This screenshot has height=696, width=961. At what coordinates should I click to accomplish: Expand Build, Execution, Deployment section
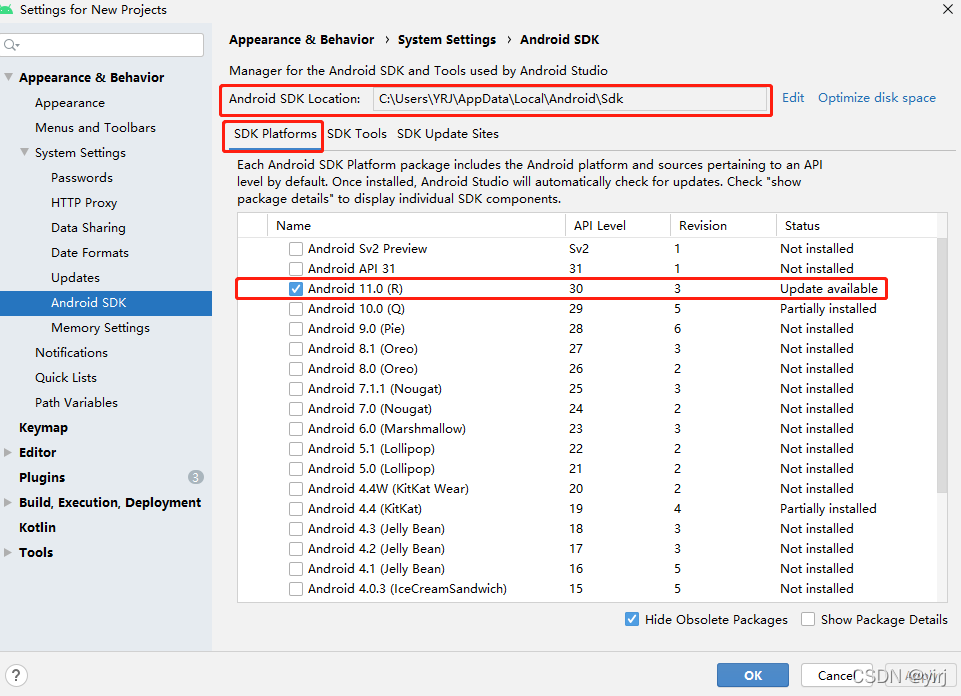pos(8,502)
